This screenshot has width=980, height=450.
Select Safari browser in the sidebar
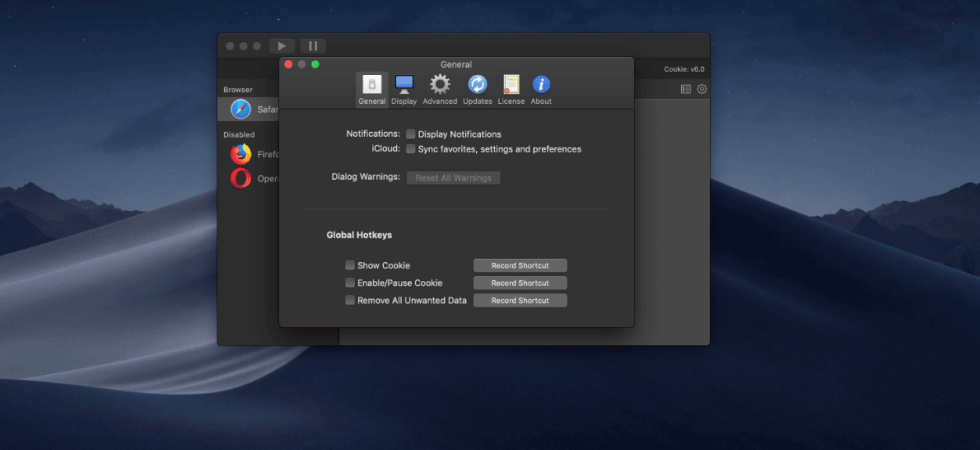[249, 109]
